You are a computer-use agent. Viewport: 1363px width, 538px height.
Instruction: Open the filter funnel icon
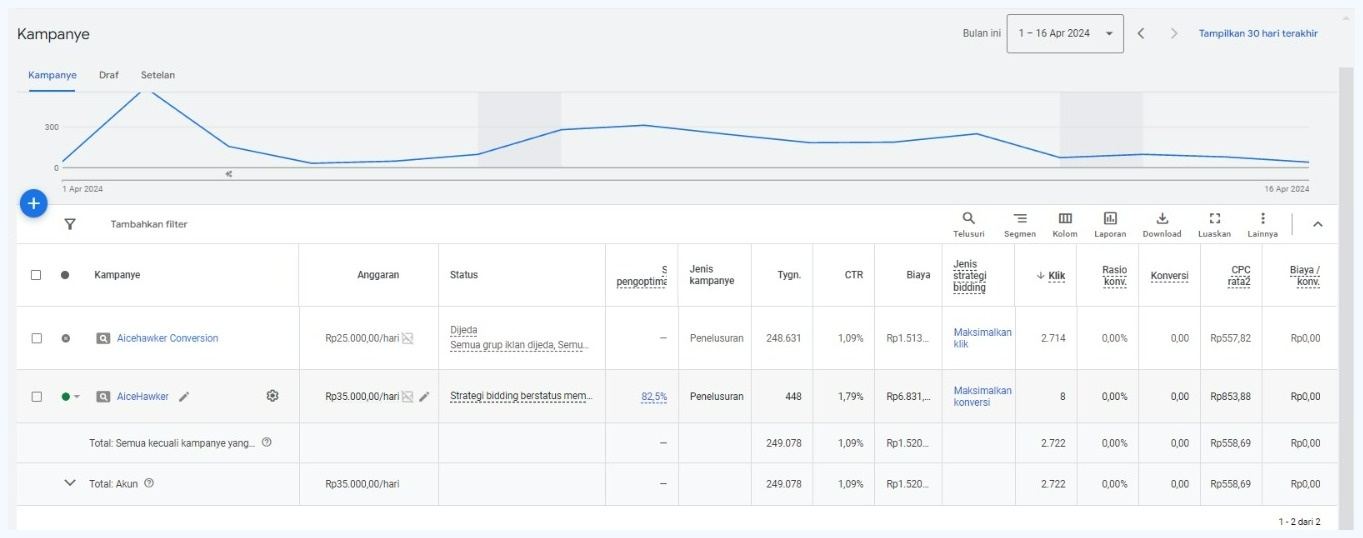point(70,224)
